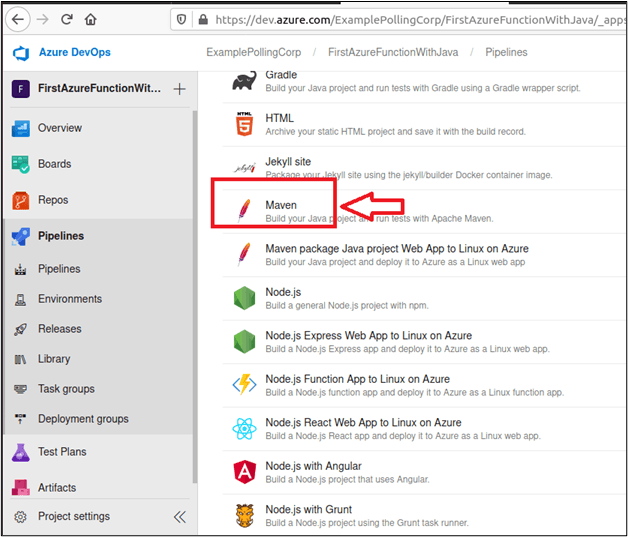This screenshot has height=537, width=628.
Task: Select the Maven template title
Action: 281,205
